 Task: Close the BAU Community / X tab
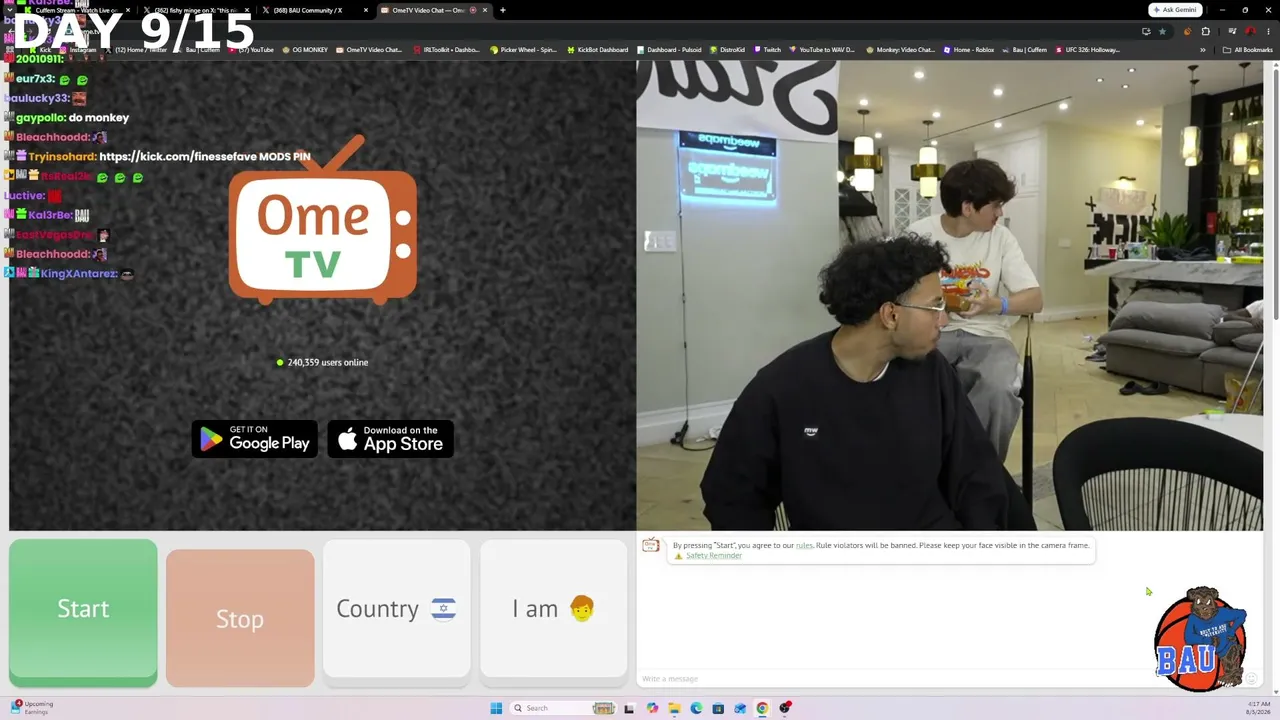(366, 10)
